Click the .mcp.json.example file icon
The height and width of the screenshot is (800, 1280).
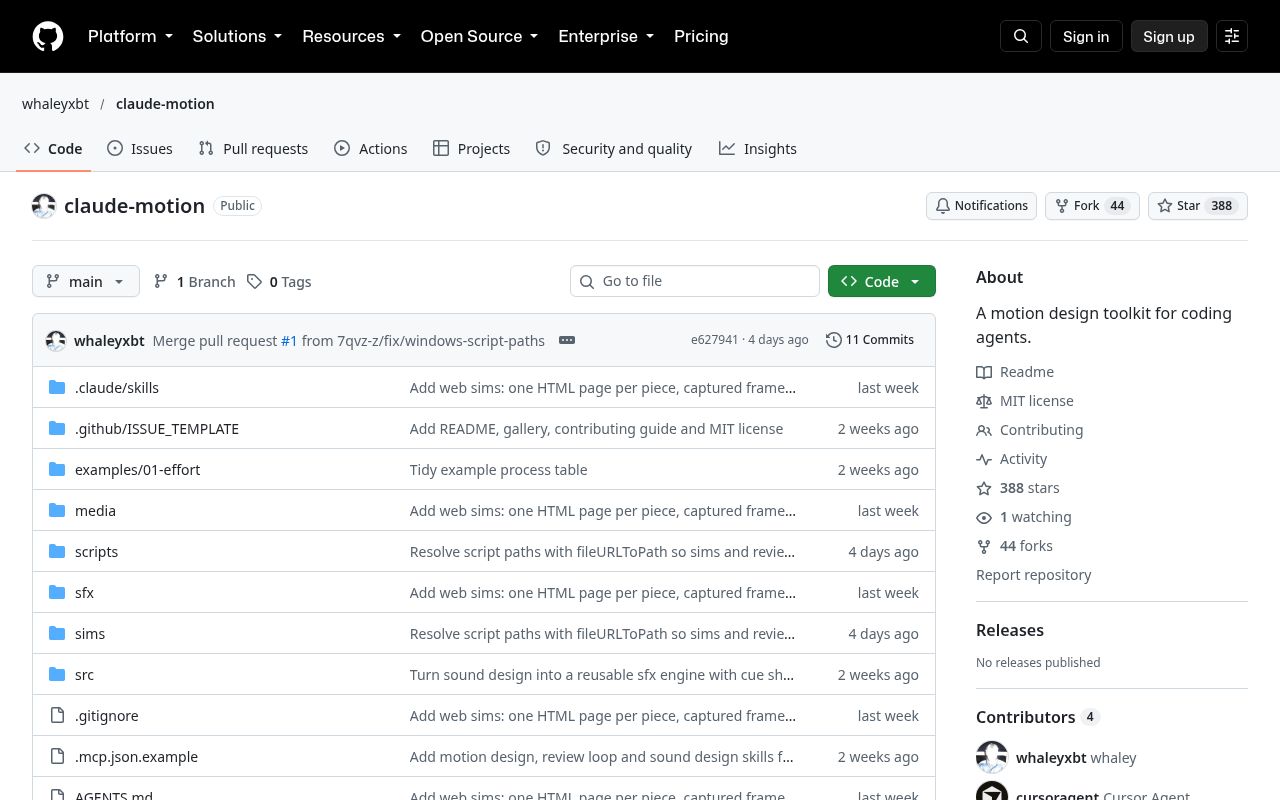click(57, 756)
